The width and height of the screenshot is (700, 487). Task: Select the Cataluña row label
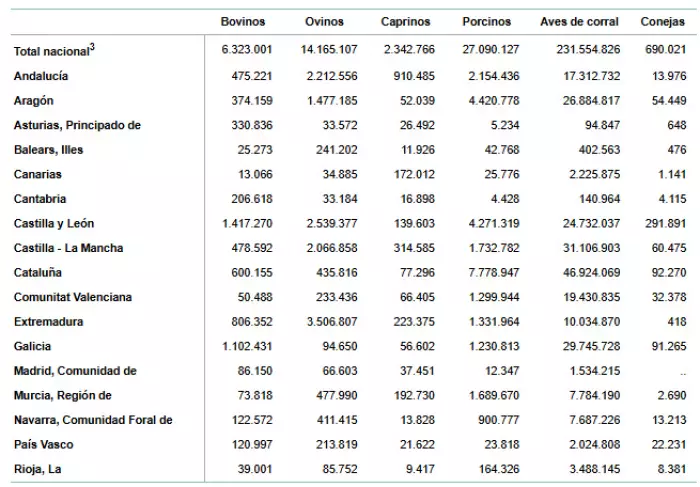(38, 272)
